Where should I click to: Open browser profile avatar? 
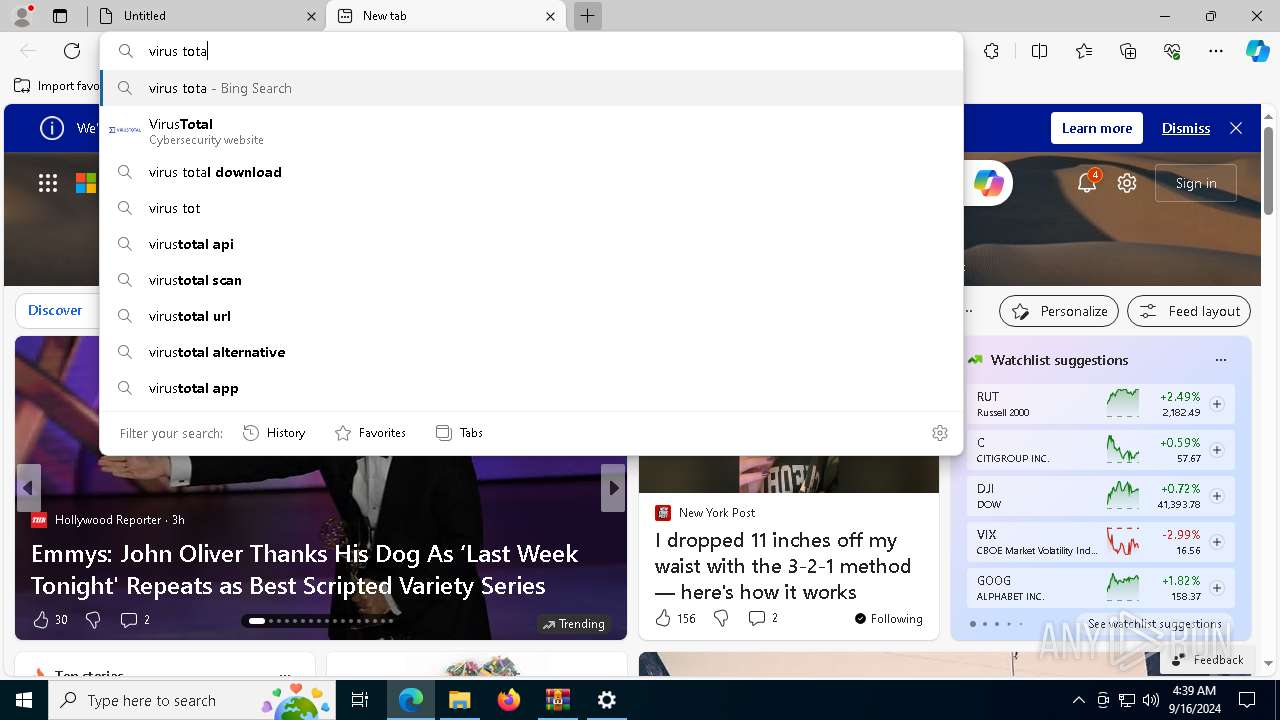click(x=22, y=16)
